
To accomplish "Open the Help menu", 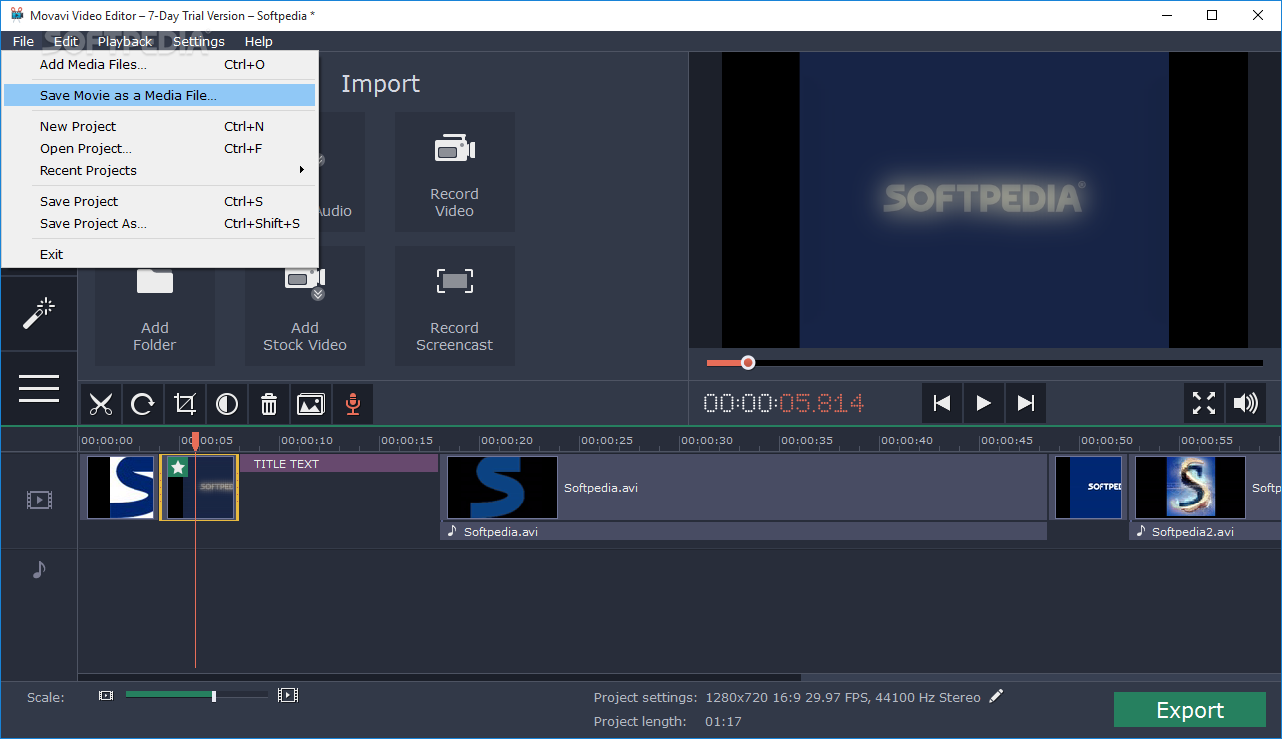I will (x=258, y=41).
